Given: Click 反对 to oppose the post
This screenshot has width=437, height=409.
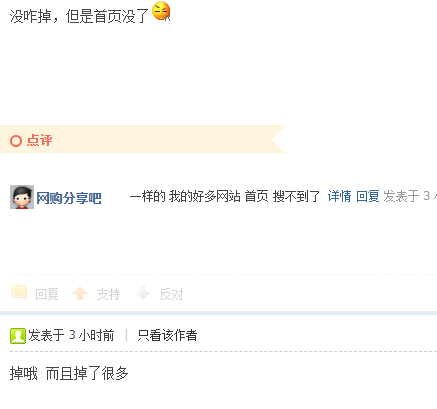Looking at the screenshot, I should (171, 294).
